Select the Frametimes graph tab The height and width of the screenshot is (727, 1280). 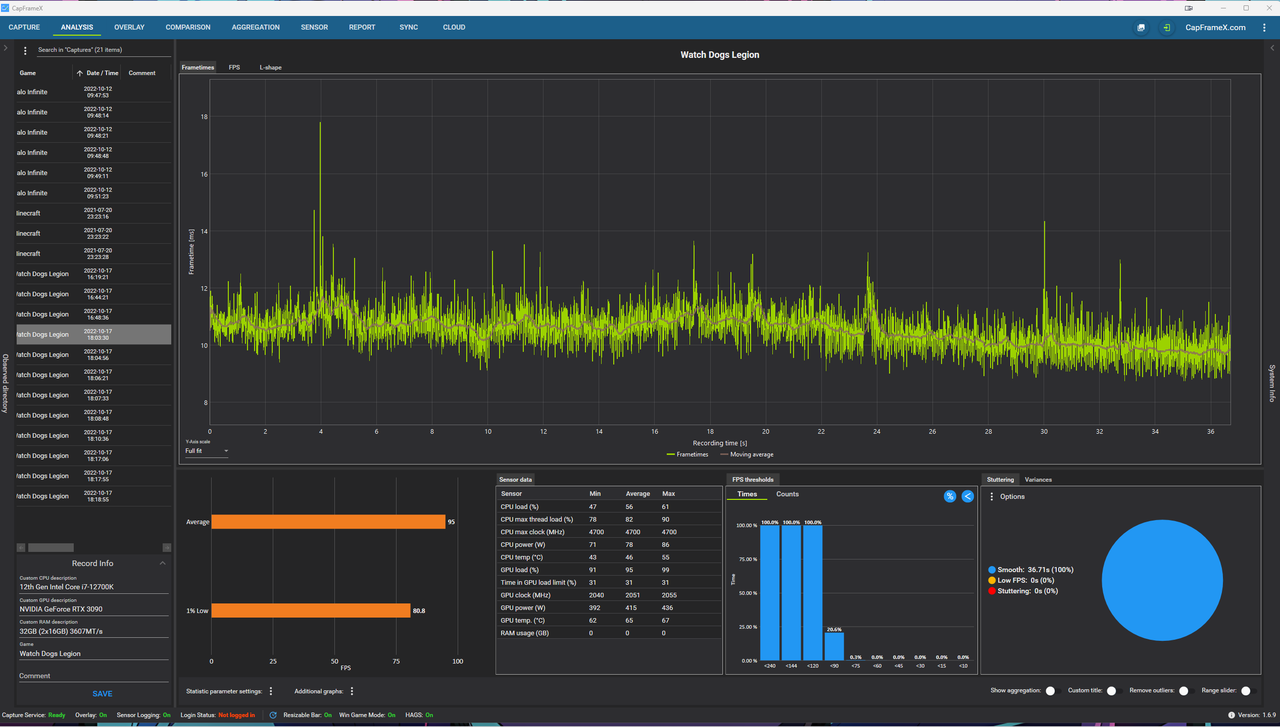pyautogui.click(x=198, y=67)
